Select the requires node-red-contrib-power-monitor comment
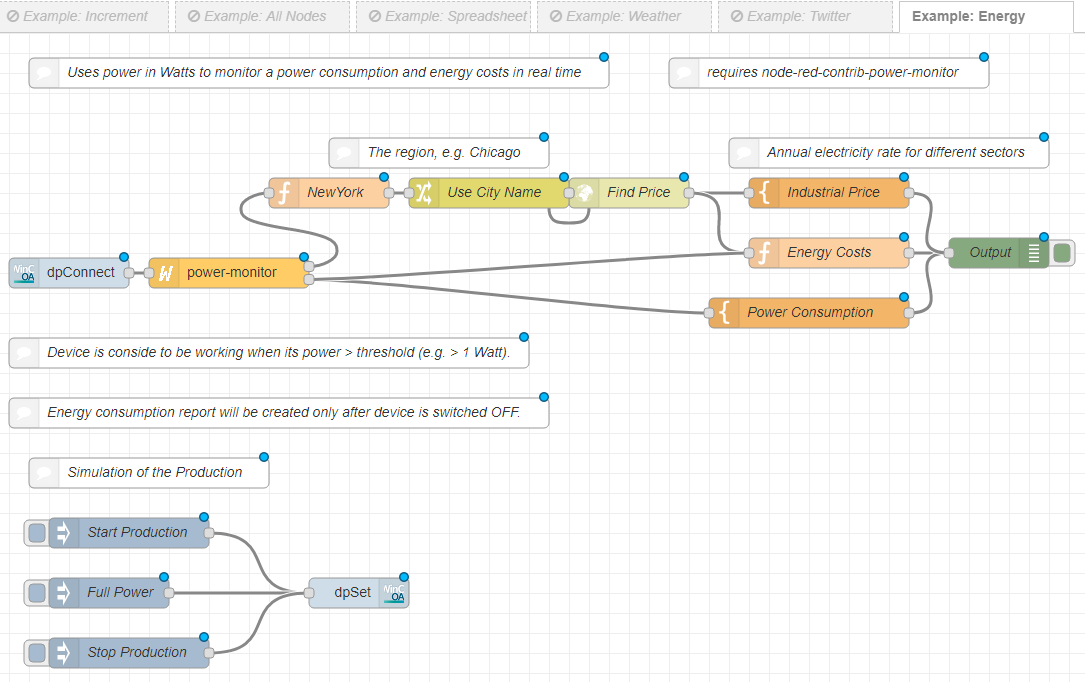This screenshot has width=1085, height=682. (x=832, y=72)
